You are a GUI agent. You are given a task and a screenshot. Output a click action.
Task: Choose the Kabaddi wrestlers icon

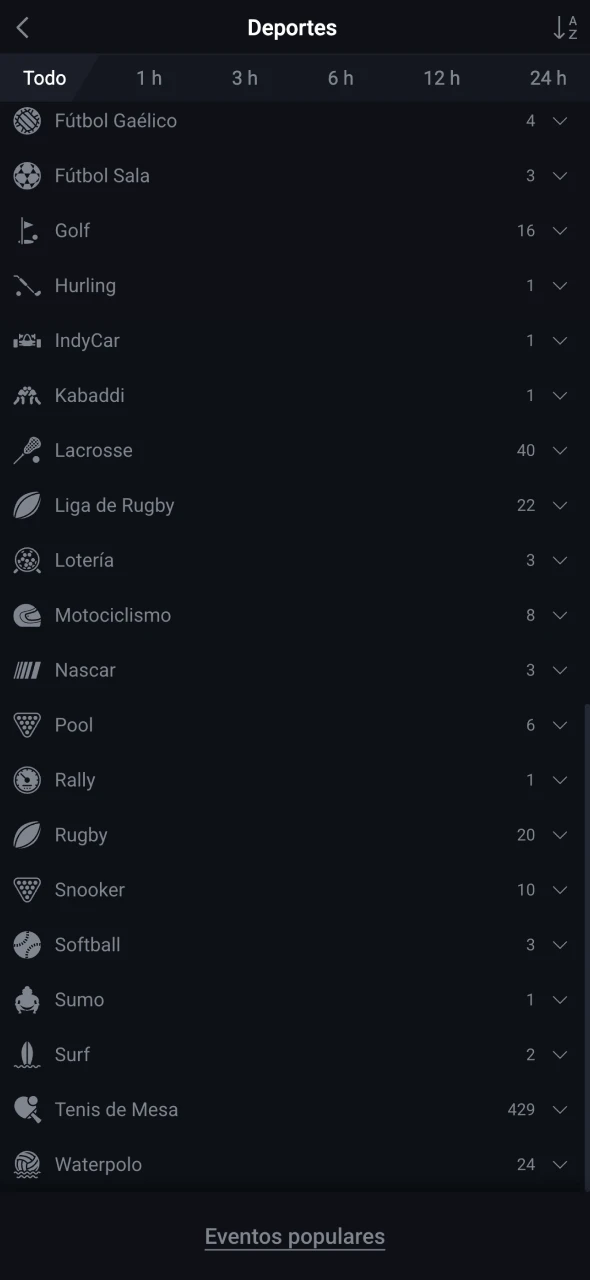27,396
